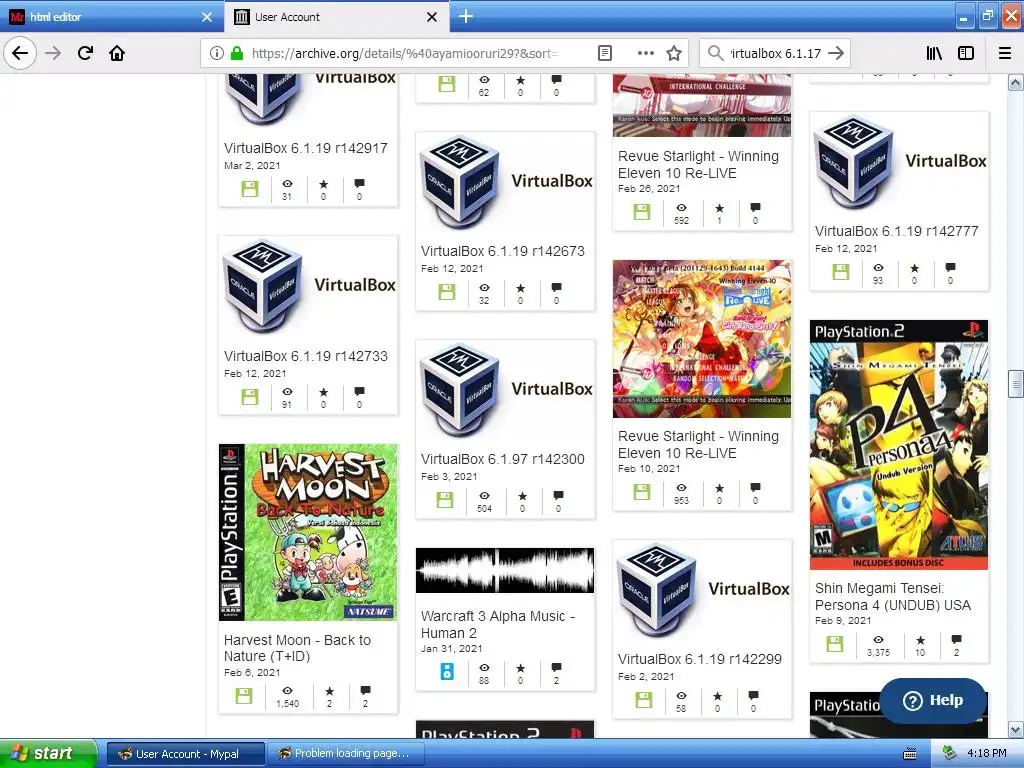
Task: Click the scrollbar down arrow
Action: click(x=1016, y=729)
